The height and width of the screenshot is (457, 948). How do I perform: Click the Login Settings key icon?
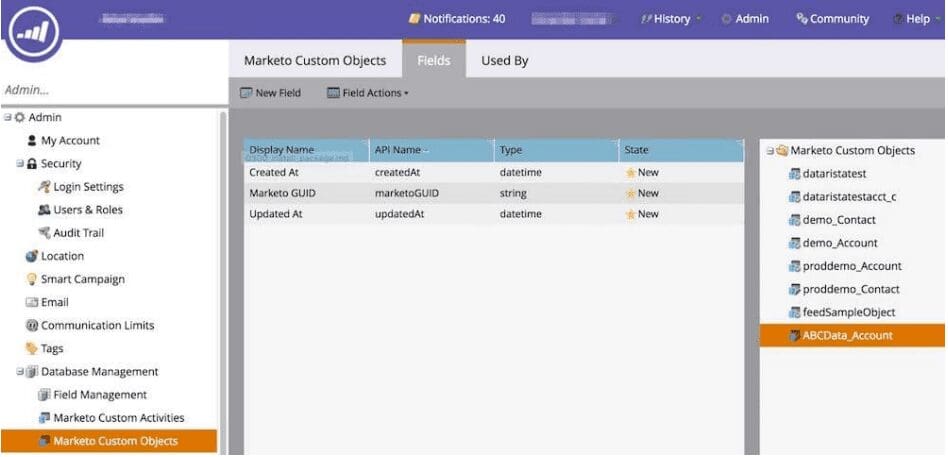[44, 187]
